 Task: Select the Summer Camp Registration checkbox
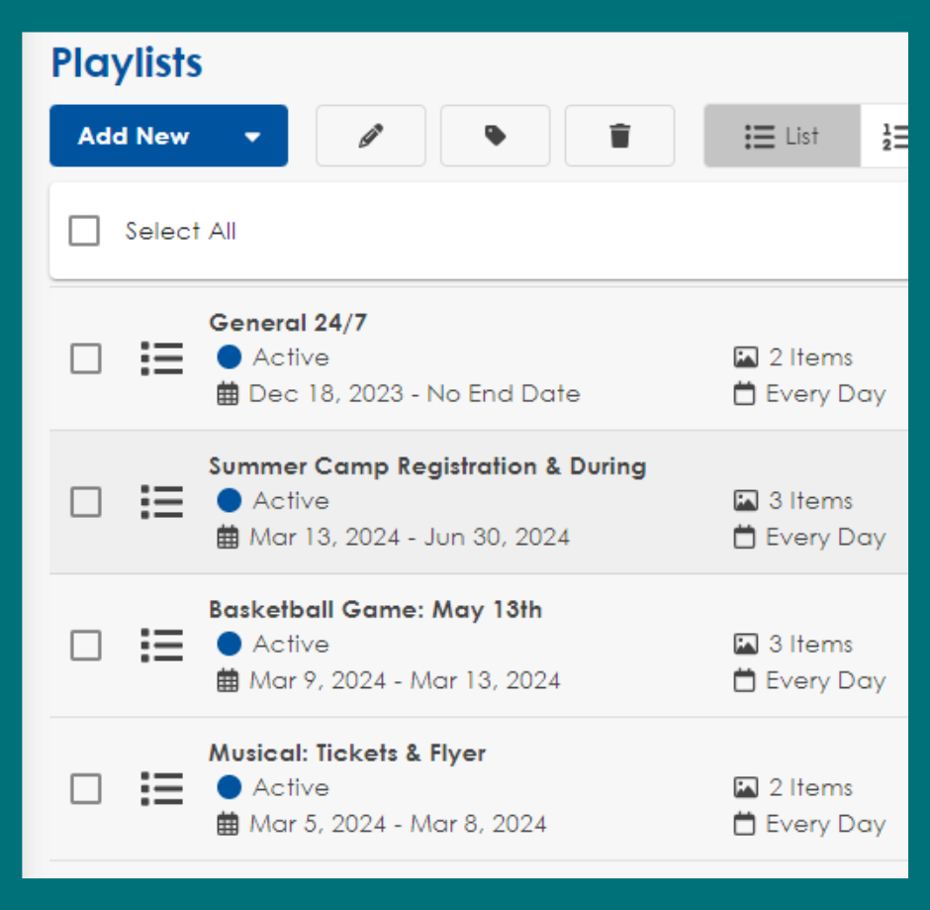tap(86, 501)
